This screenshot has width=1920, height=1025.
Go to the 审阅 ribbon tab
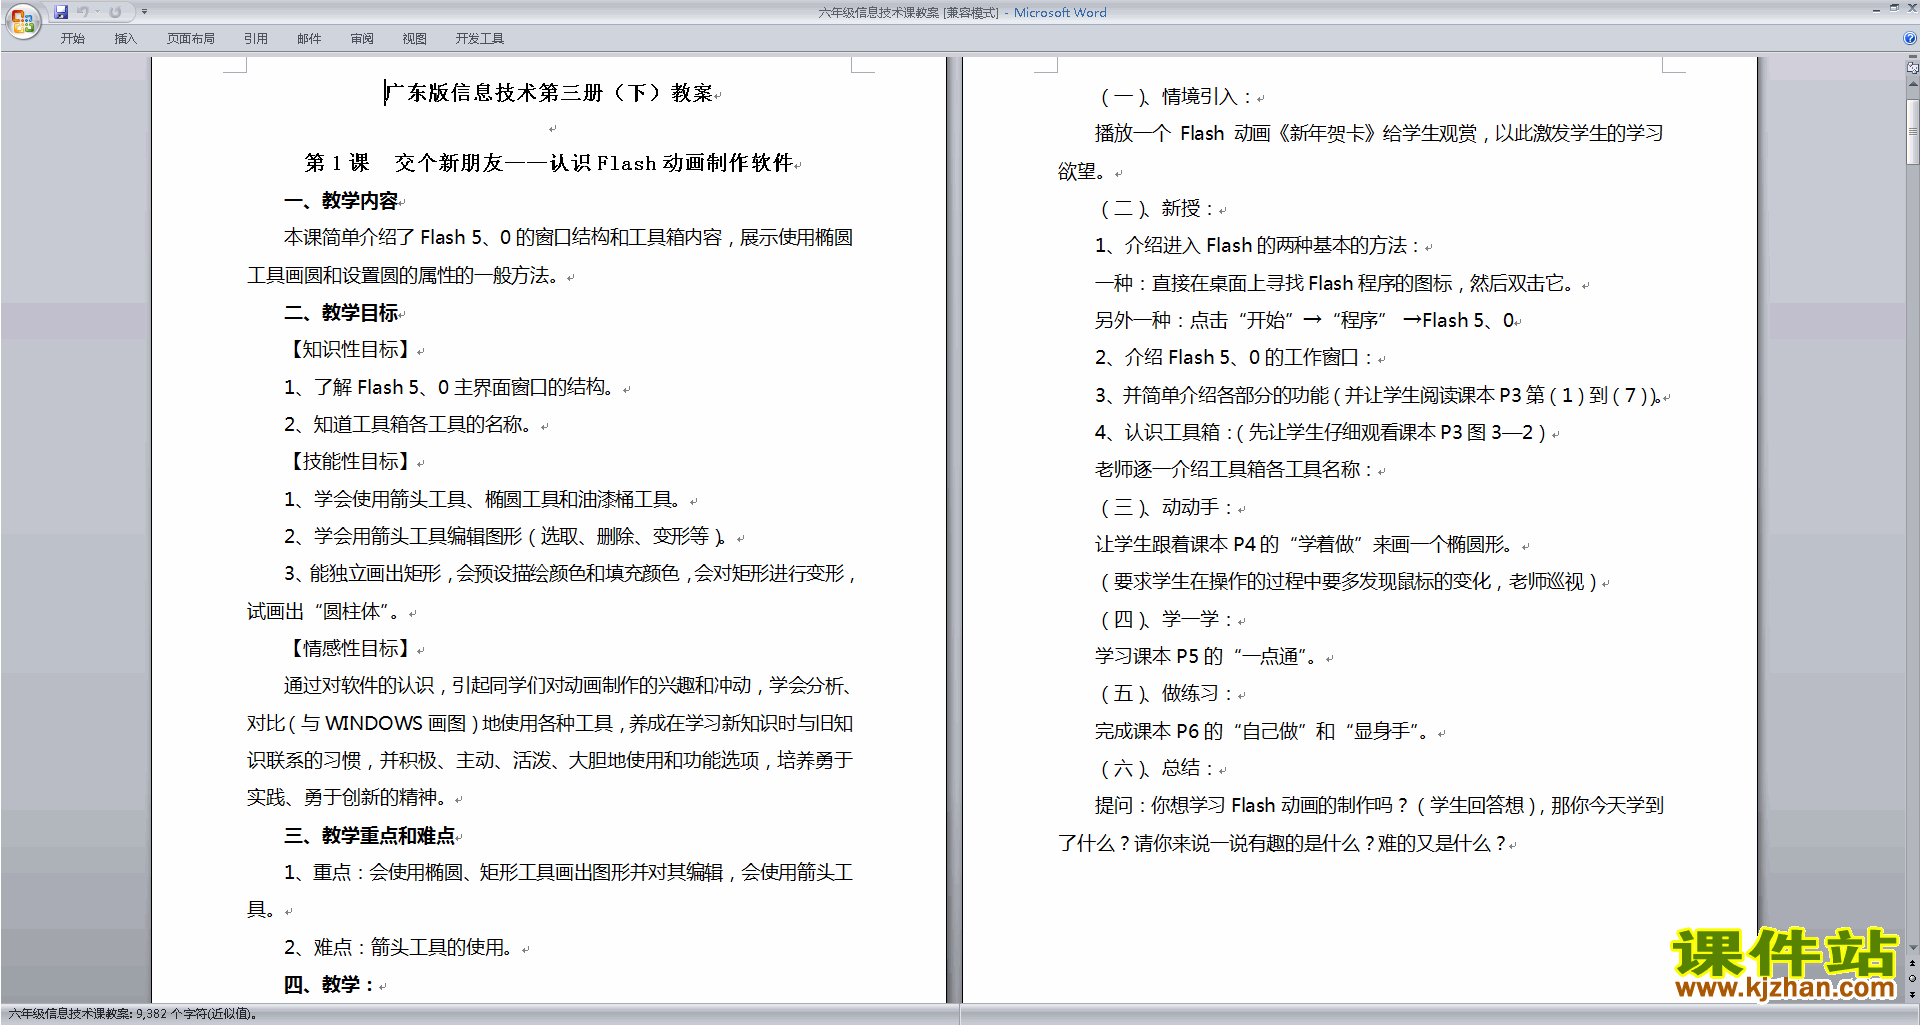pos(361,39)
